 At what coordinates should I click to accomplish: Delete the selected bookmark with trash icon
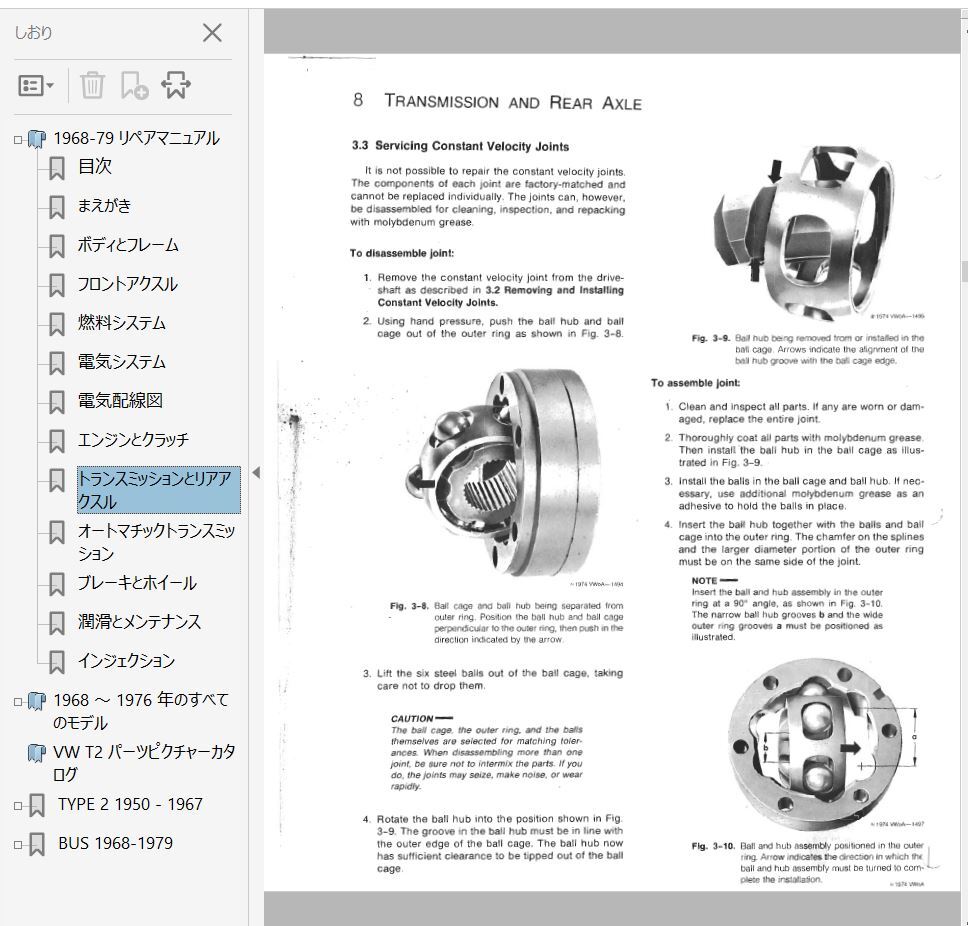(x=92, y=85)
